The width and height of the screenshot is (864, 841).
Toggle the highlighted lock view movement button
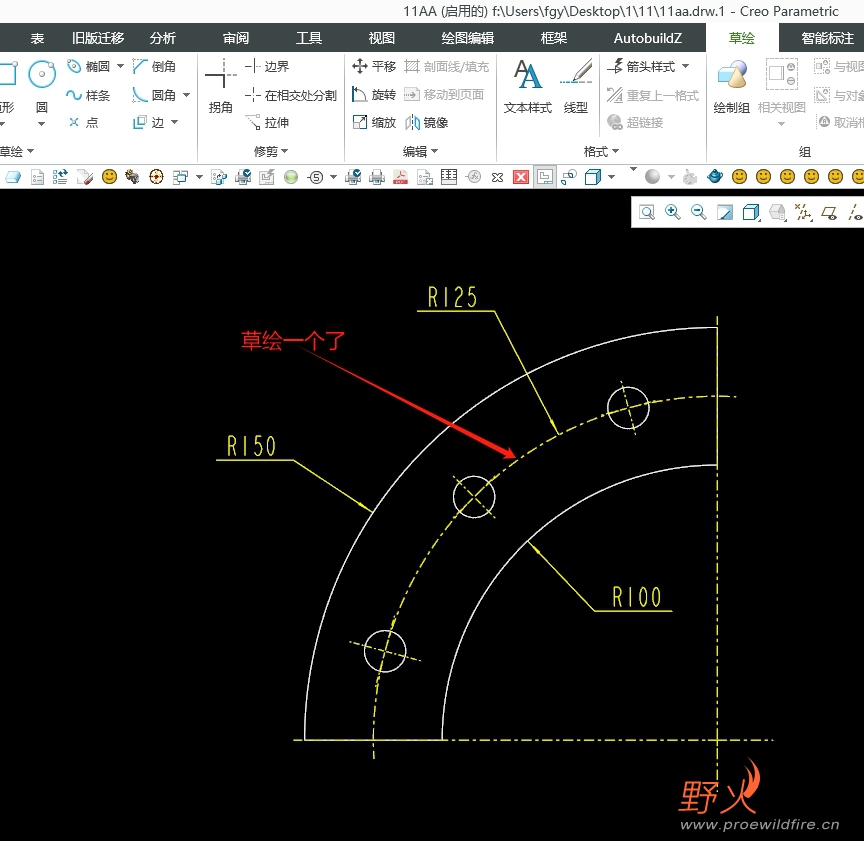pos(545,177)
